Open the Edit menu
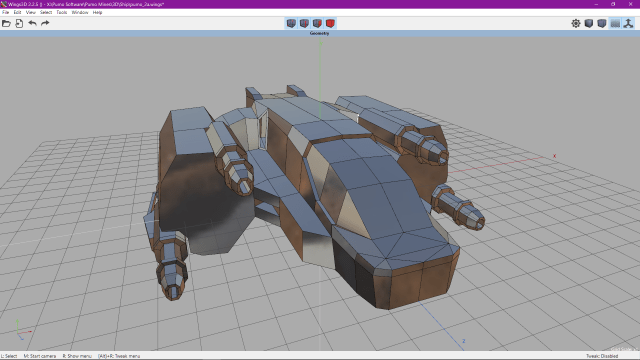 coord(17,12)
